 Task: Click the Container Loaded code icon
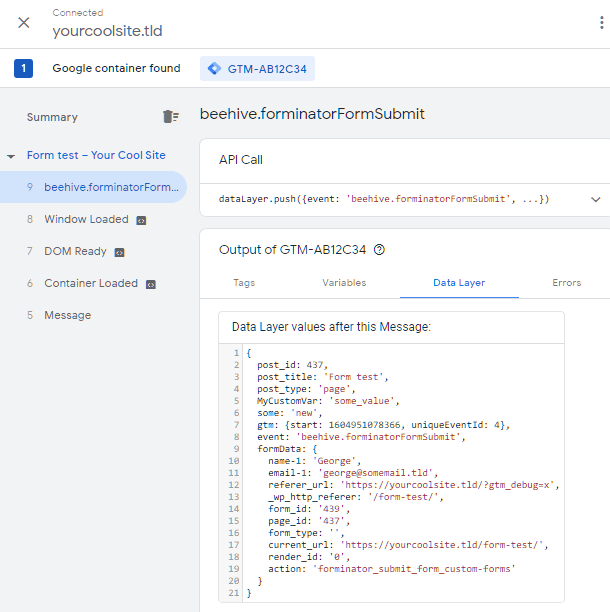click(151, 285)
